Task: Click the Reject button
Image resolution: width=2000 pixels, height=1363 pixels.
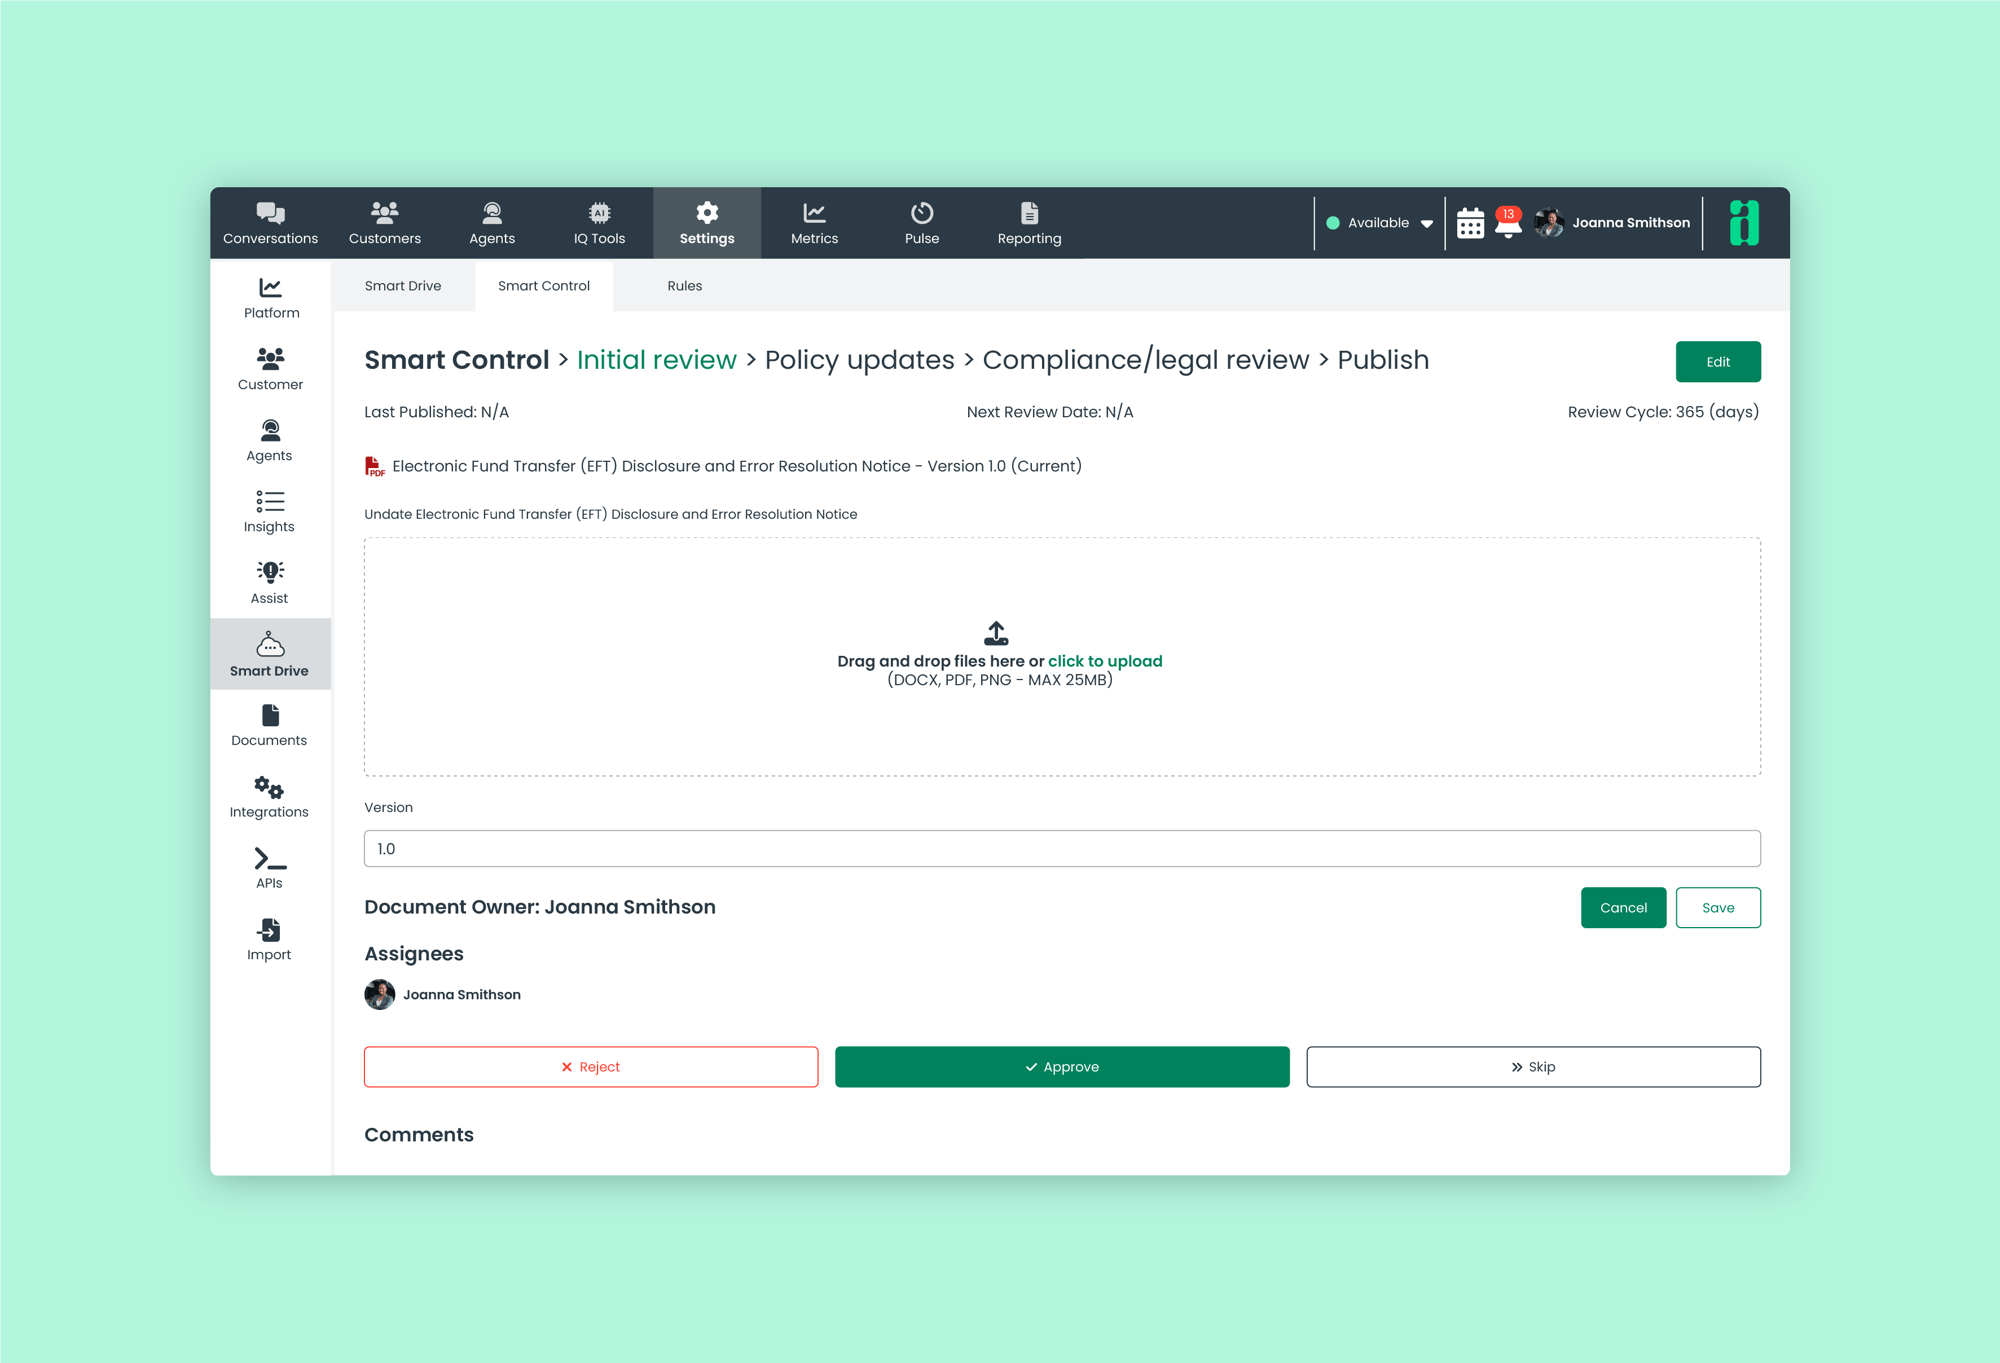Action: 591,1067
